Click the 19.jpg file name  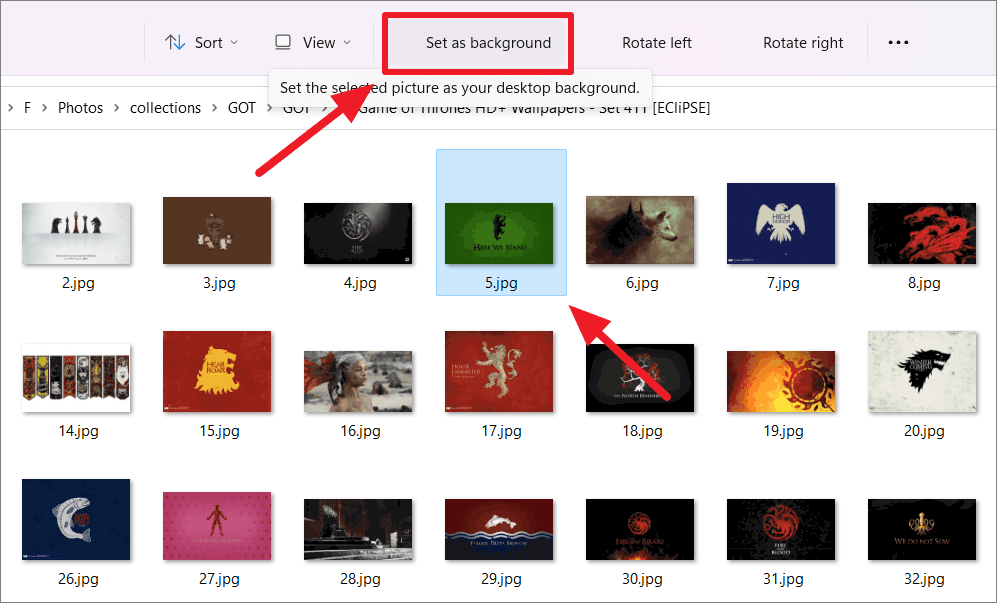(783, 431)
